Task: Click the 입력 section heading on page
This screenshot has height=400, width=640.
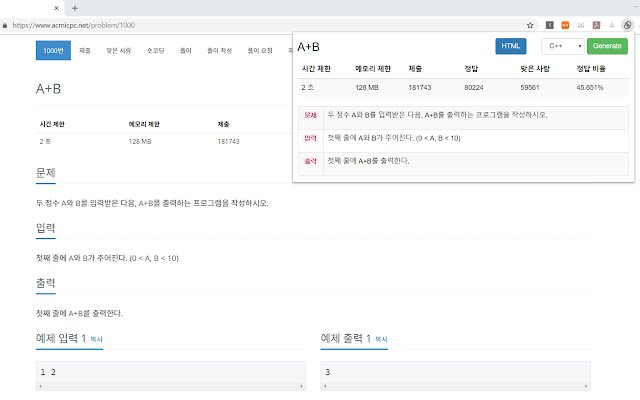Action: pyautogui.click(x=46, y=228)
